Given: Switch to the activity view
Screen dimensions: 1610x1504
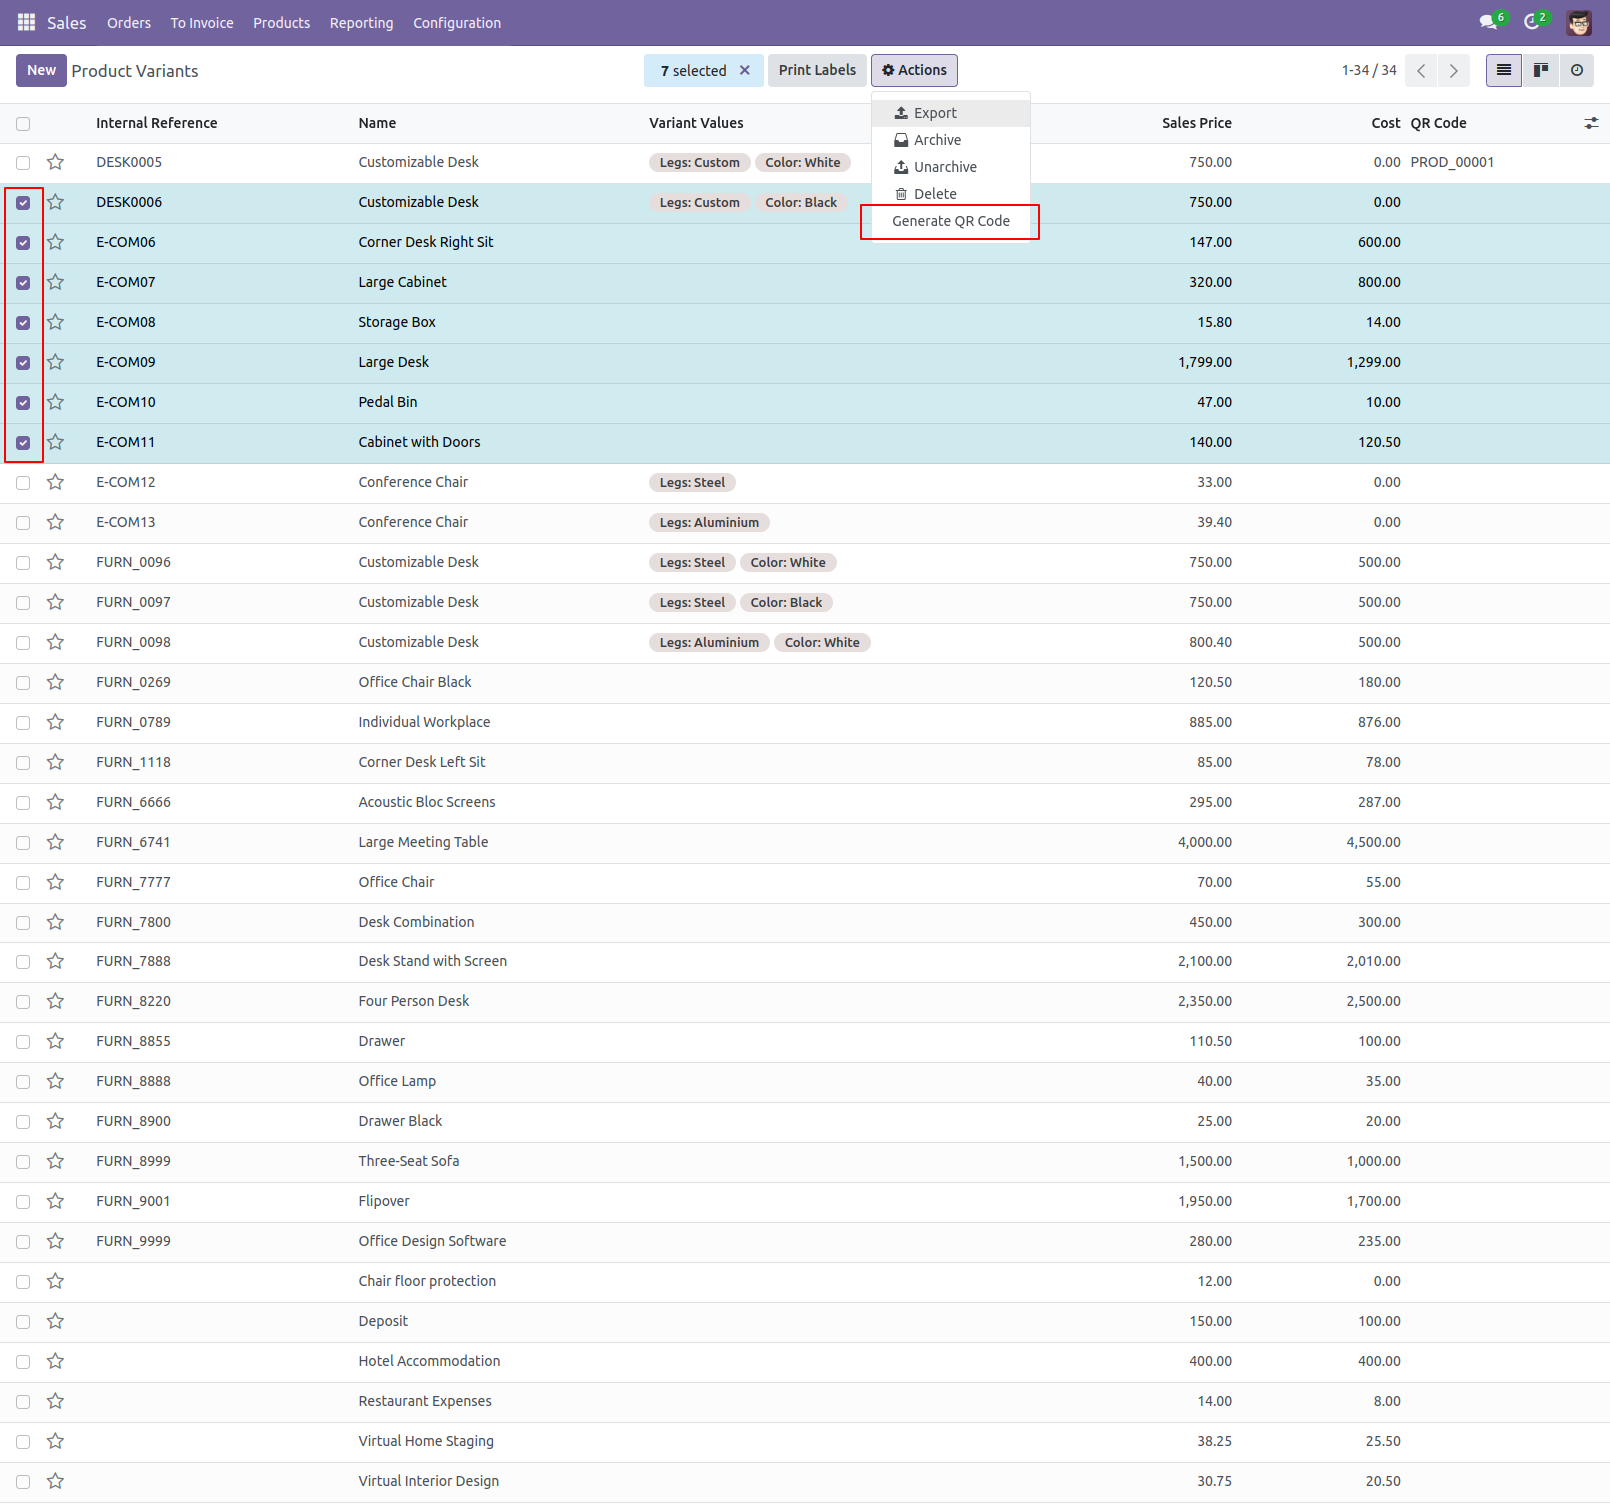Looking at the screenshot, I should 1577,70.
